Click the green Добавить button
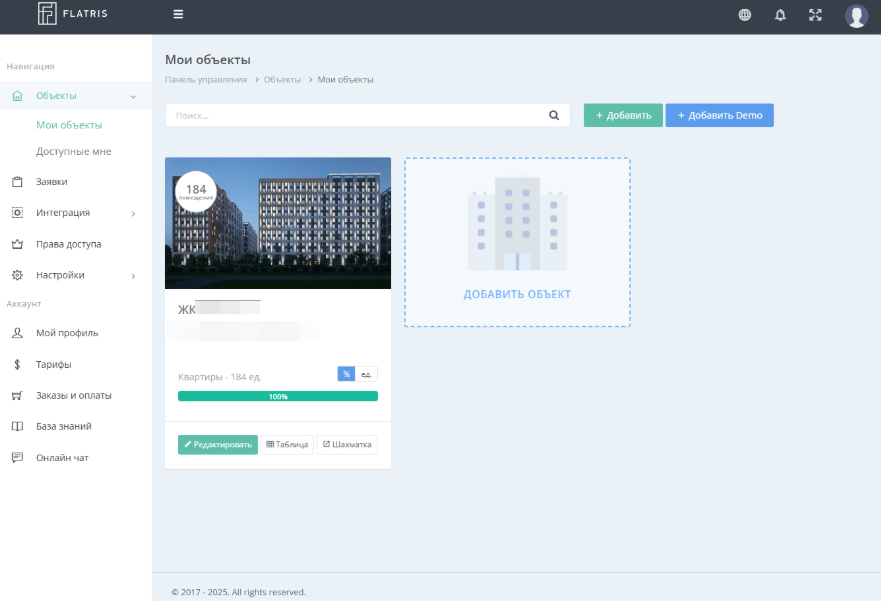Screen dimensions: 883x601 623,116
